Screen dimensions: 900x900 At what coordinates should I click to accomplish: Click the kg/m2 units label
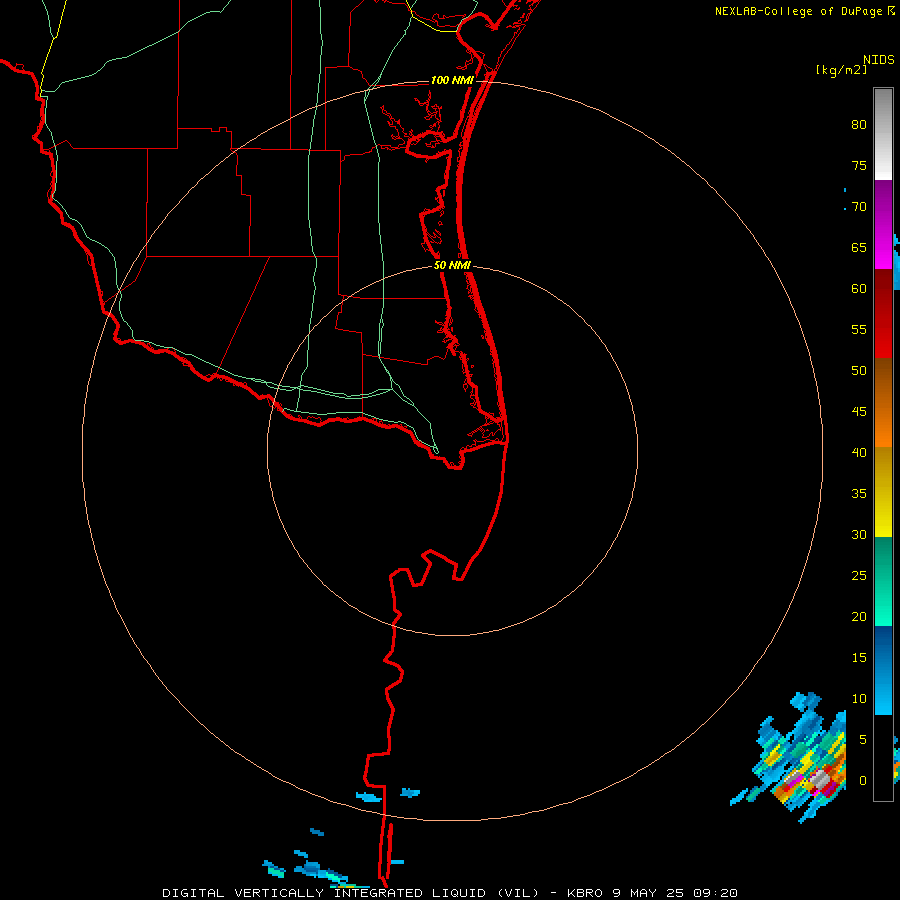pos(841,70)
